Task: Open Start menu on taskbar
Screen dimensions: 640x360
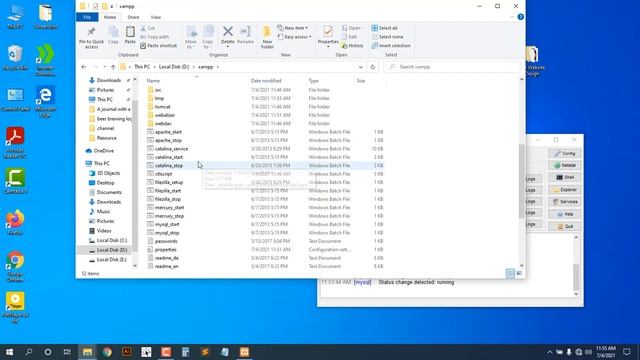Action: [x=9, y=352]
